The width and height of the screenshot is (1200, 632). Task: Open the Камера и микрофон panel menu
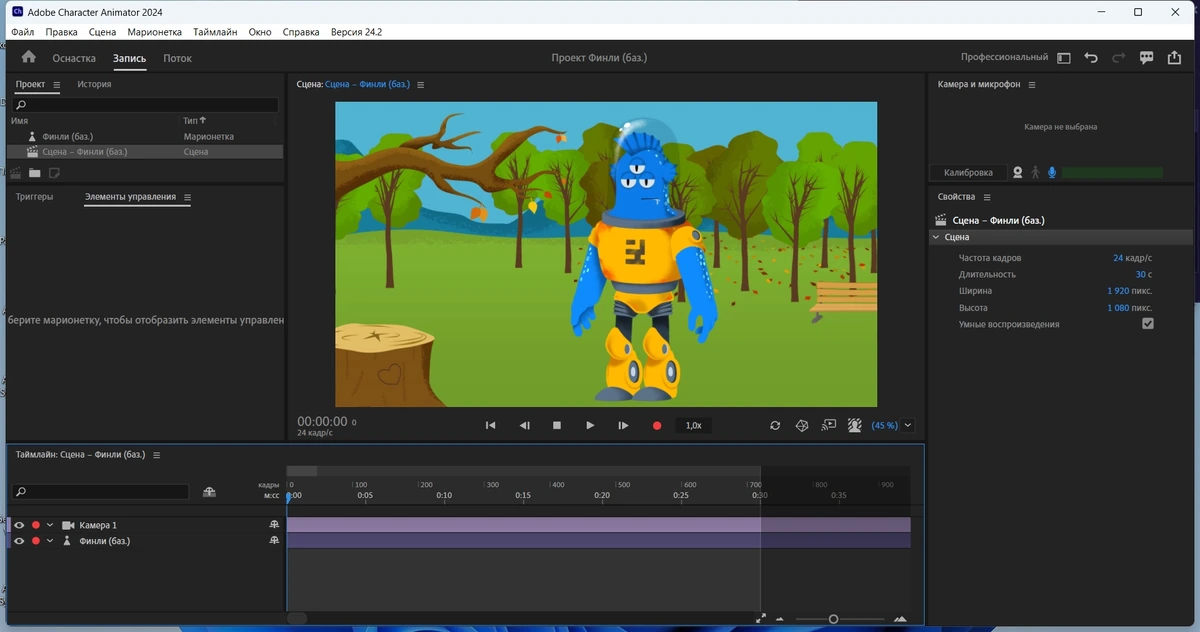(x=1032, y=85)
